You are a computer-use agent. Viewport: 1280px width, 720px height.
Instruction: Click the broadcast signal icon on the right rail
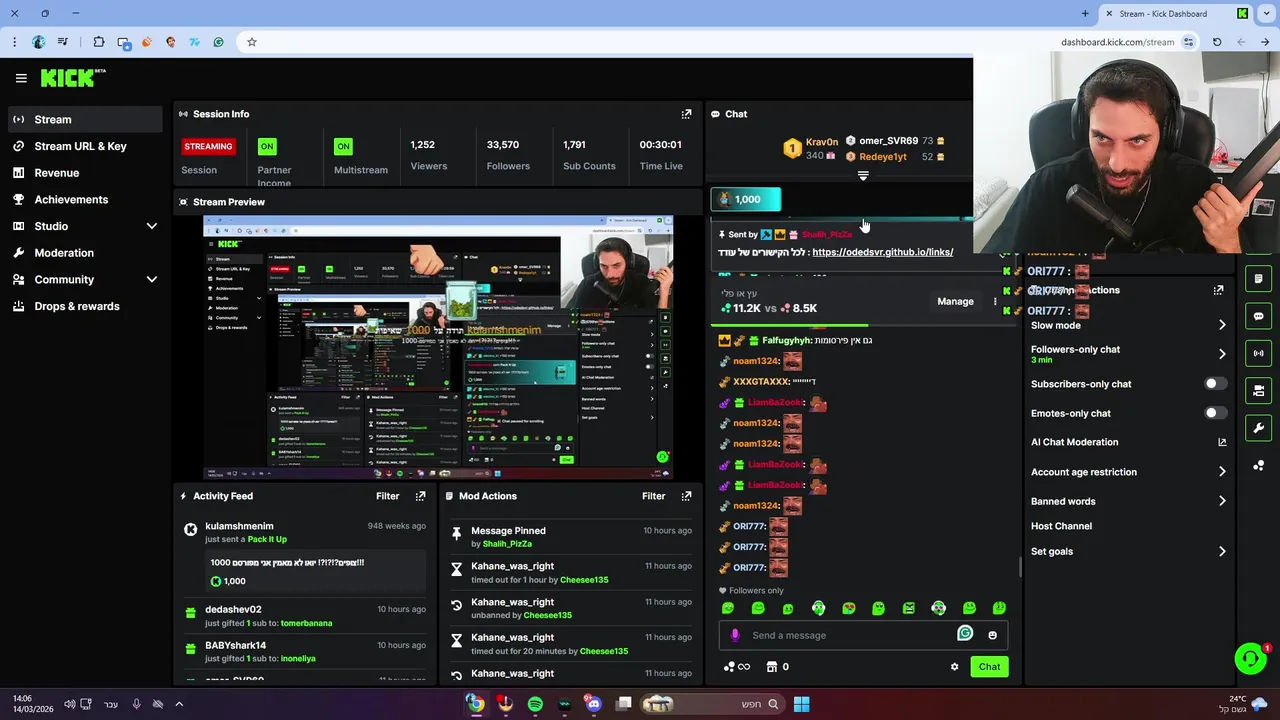point(1258,353)
